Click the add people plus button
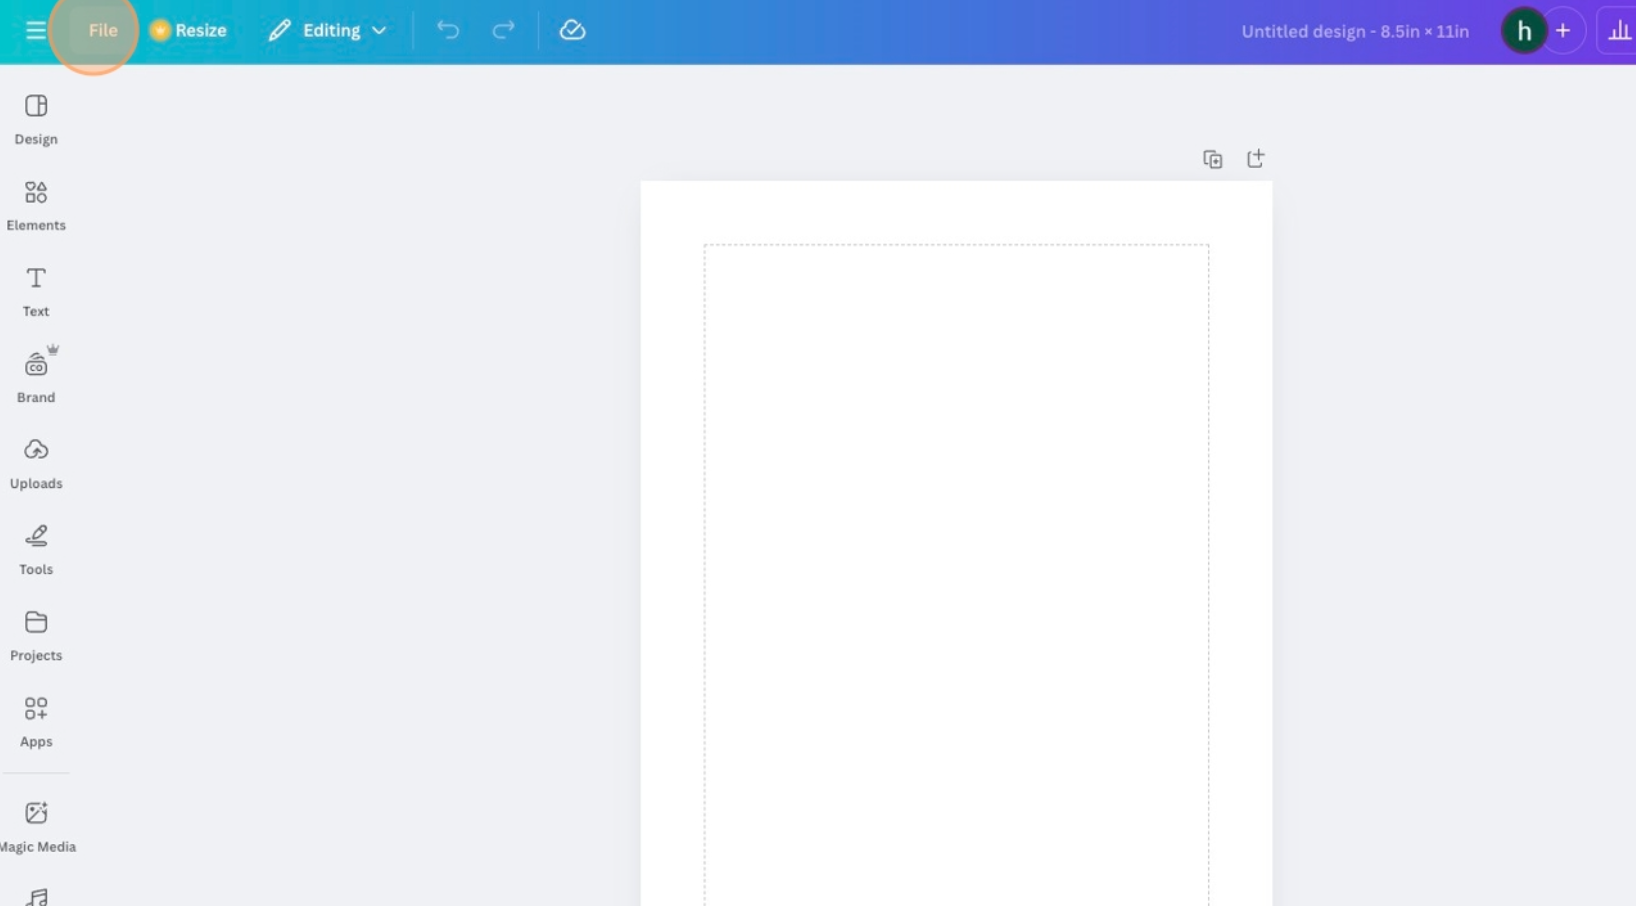Image resolution: width=1636 pixels, height=906 pixels. coord(1562,30)
